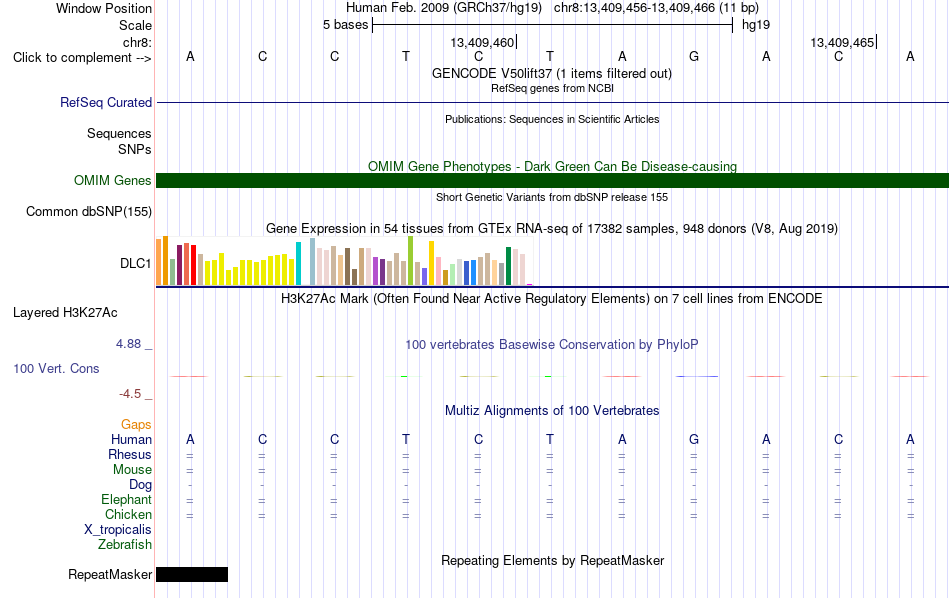Click the SNPs label under Sequences
The height and width of the screenshot is (598, 950).
tap(135, 149)
